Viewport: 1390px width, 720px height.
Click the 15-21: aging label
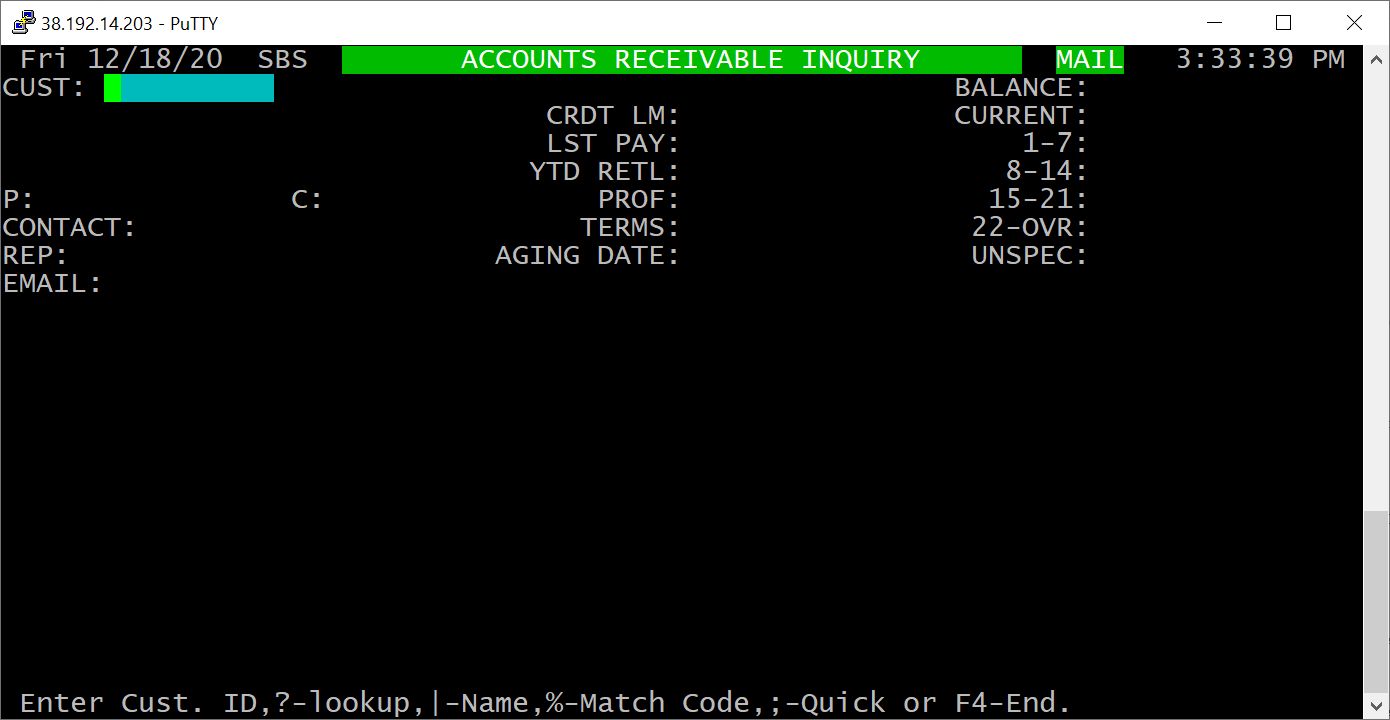coord(1038,200)
